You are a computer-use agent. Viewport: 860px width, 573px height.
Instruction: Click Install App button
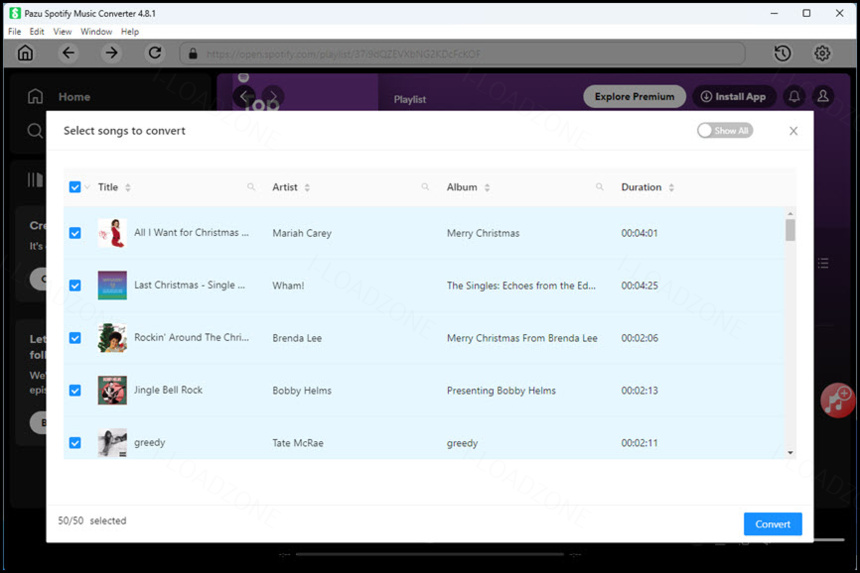(x=733, y=97)
